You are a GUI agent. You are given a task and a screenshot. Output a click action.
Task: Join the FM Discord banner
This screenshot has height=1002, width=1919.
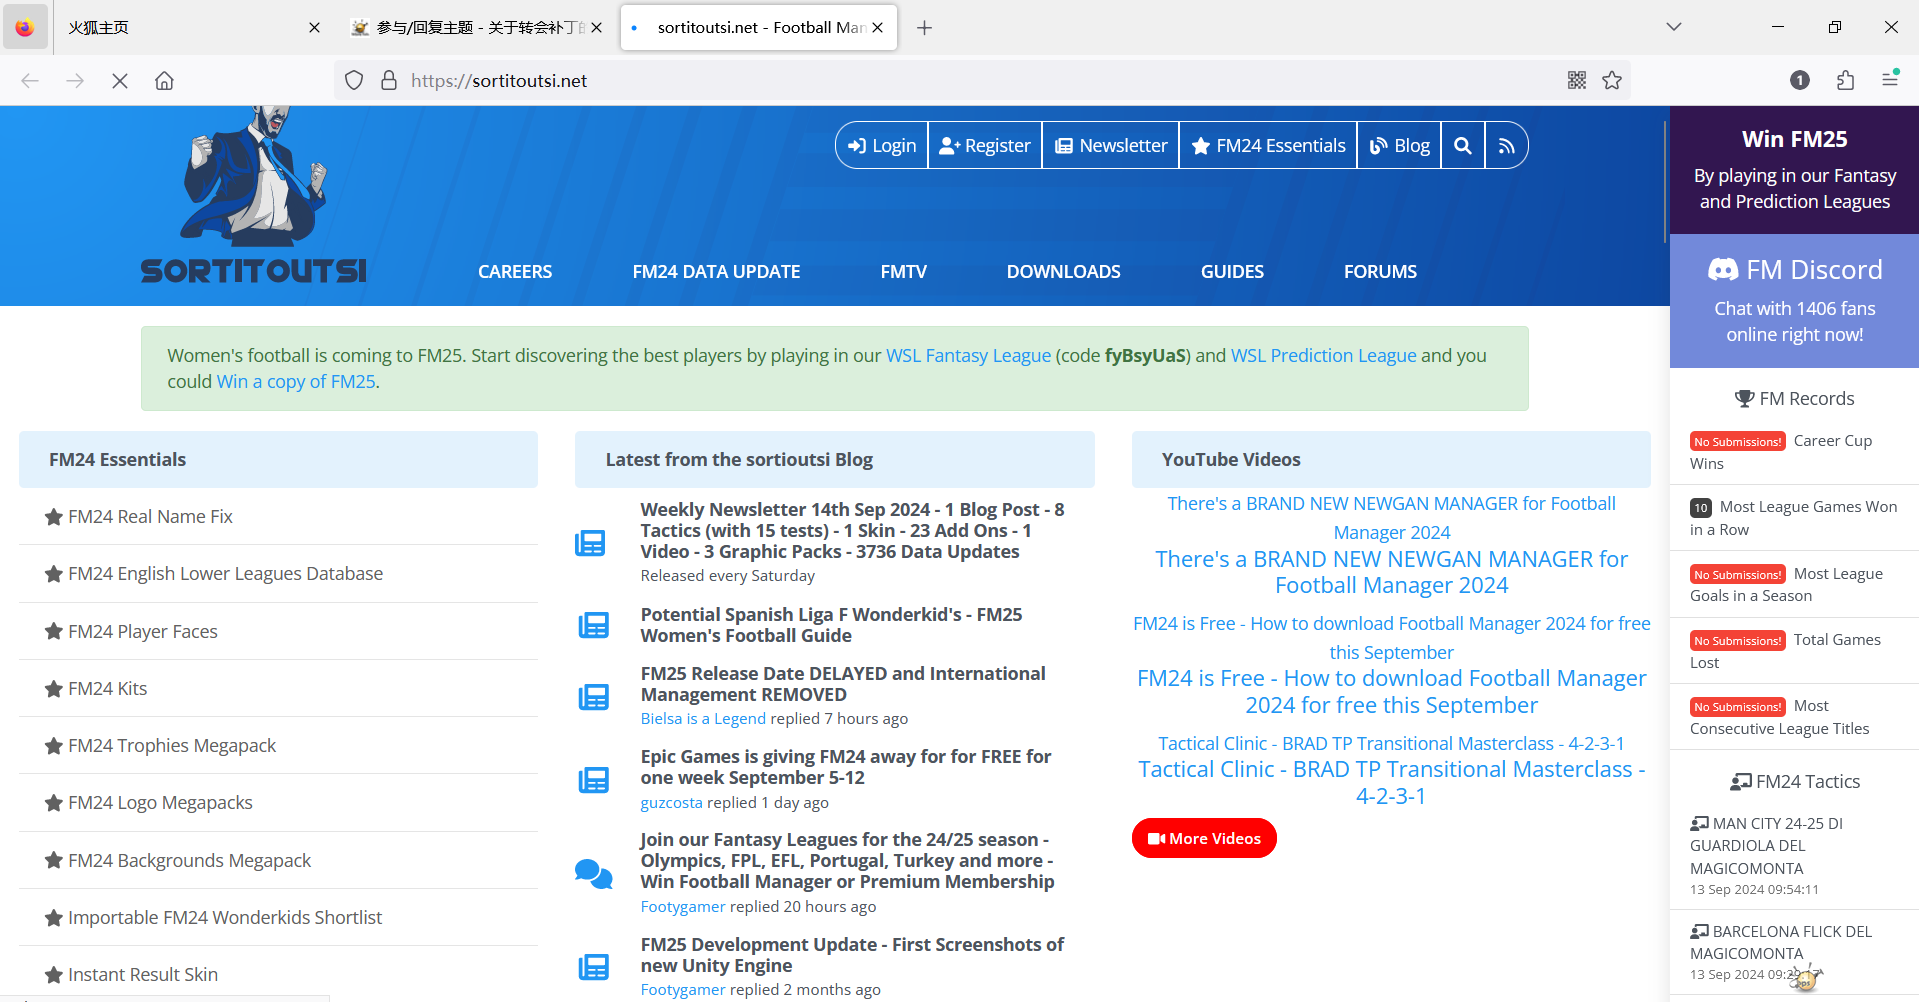(x=1794, y=301)
